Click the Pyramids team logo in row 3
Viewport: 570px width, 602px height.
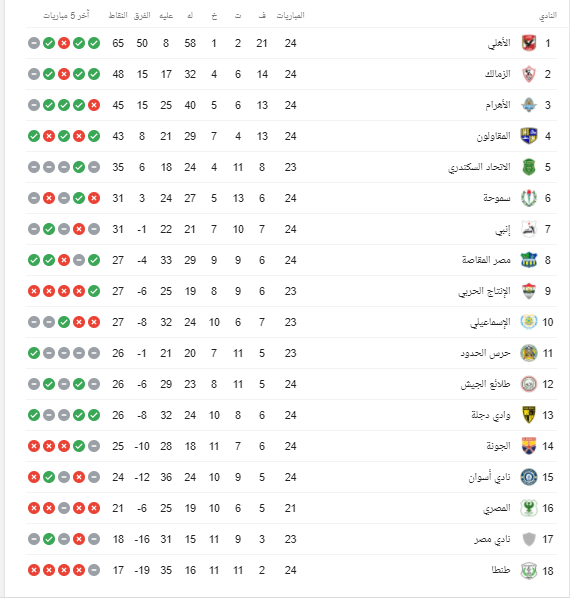pyautogui.click(x=529, y=105)
